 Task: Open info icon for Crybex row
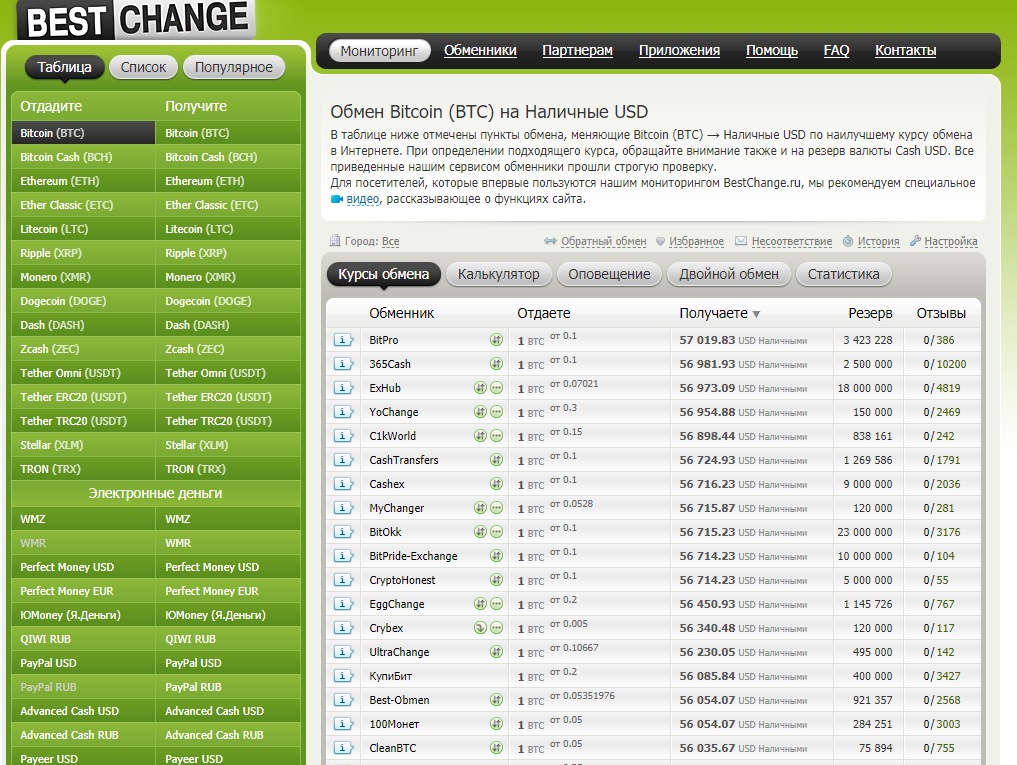click(343, 628)
